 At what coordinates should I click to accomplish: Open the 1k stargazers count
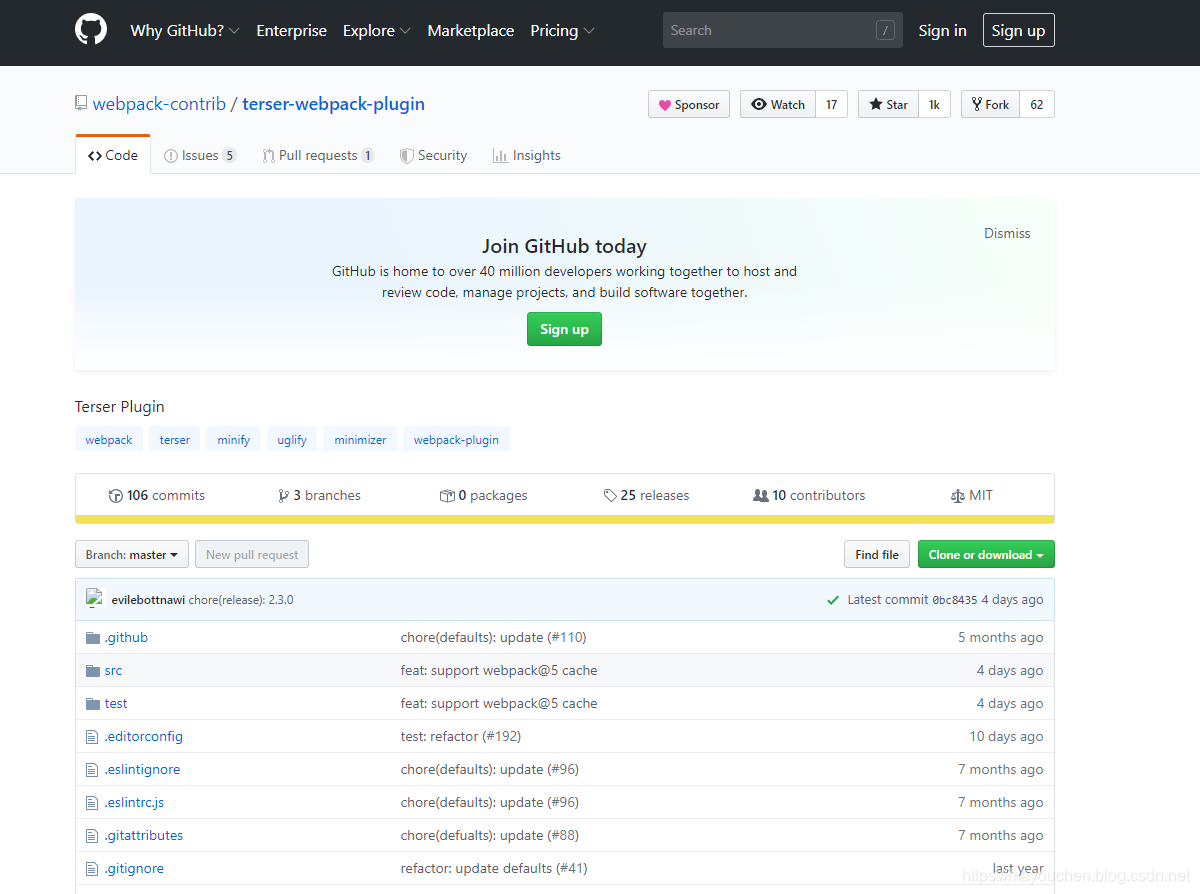click(934, 104)
